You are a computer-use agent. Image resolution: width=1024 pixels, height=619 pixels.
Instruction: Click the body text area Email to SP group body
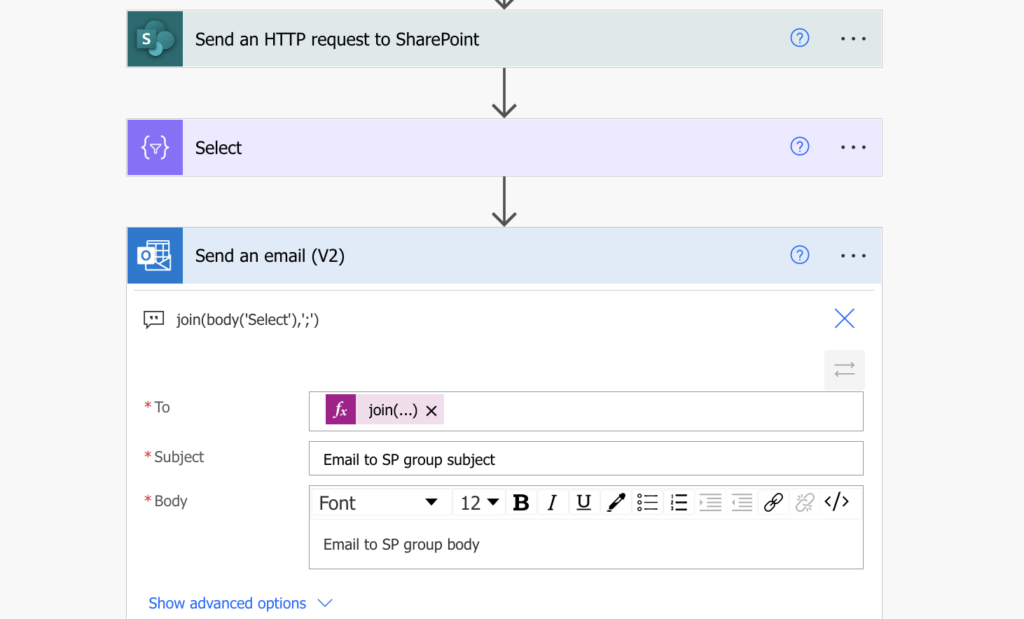pyautogui.click(x=586, y=544)
